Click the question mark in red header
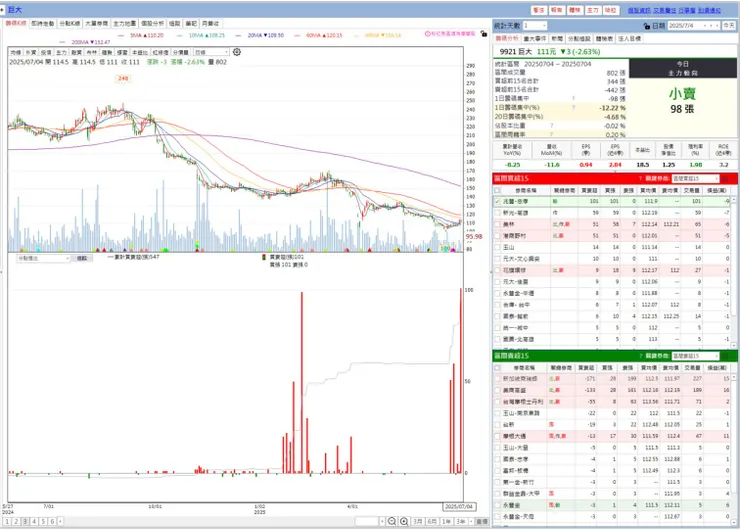Image resolution: width=740 pixels, height=530 pixels. pos(640,178)
